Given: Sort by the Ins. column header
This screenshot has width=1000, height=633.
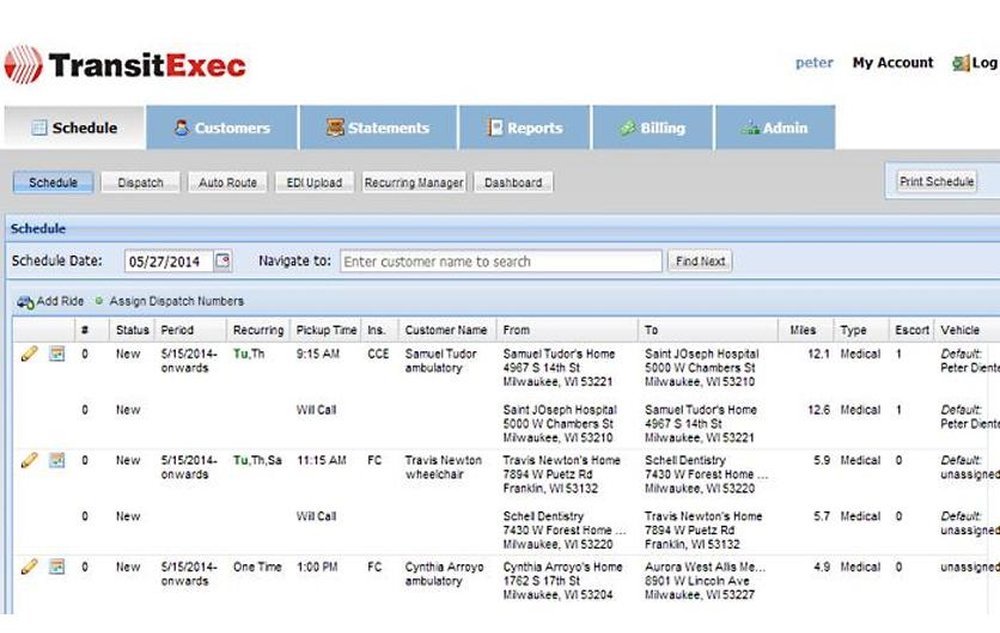Looking at the screenshot, I should point(379,330).
